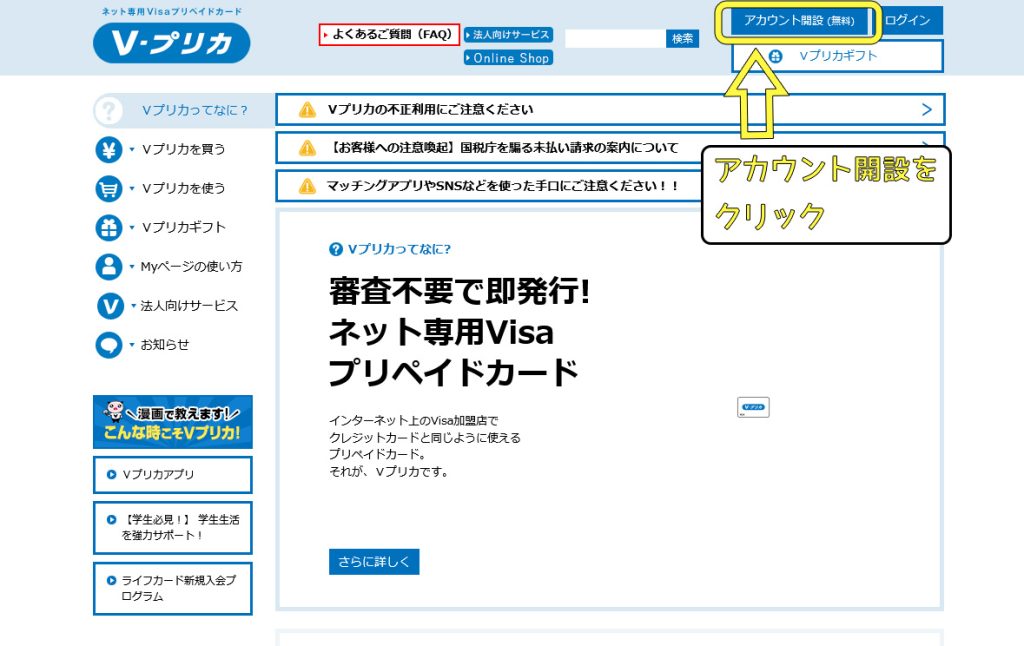Open the Online Shop menu item
The image size is (1024, 646).
pos(508,58)
